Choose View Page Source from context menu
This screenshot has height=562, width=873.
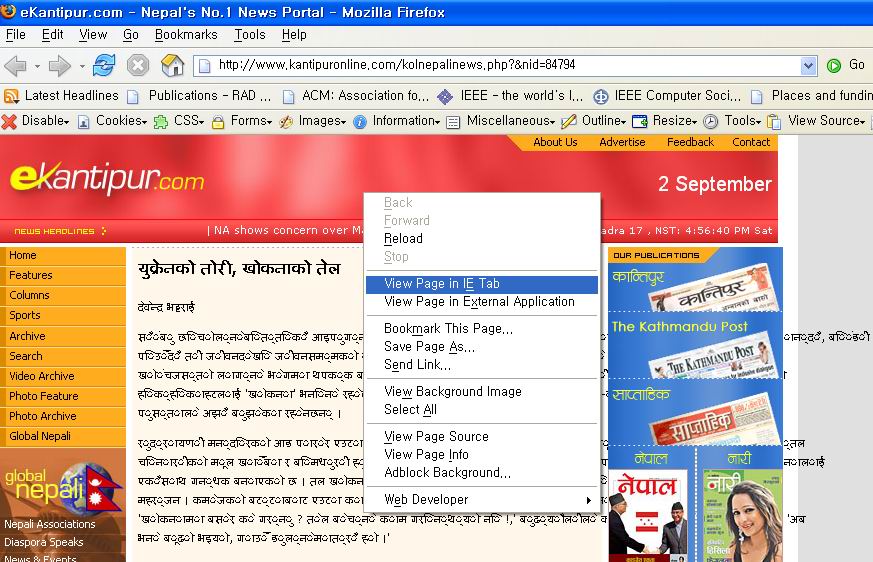(436, 437)
